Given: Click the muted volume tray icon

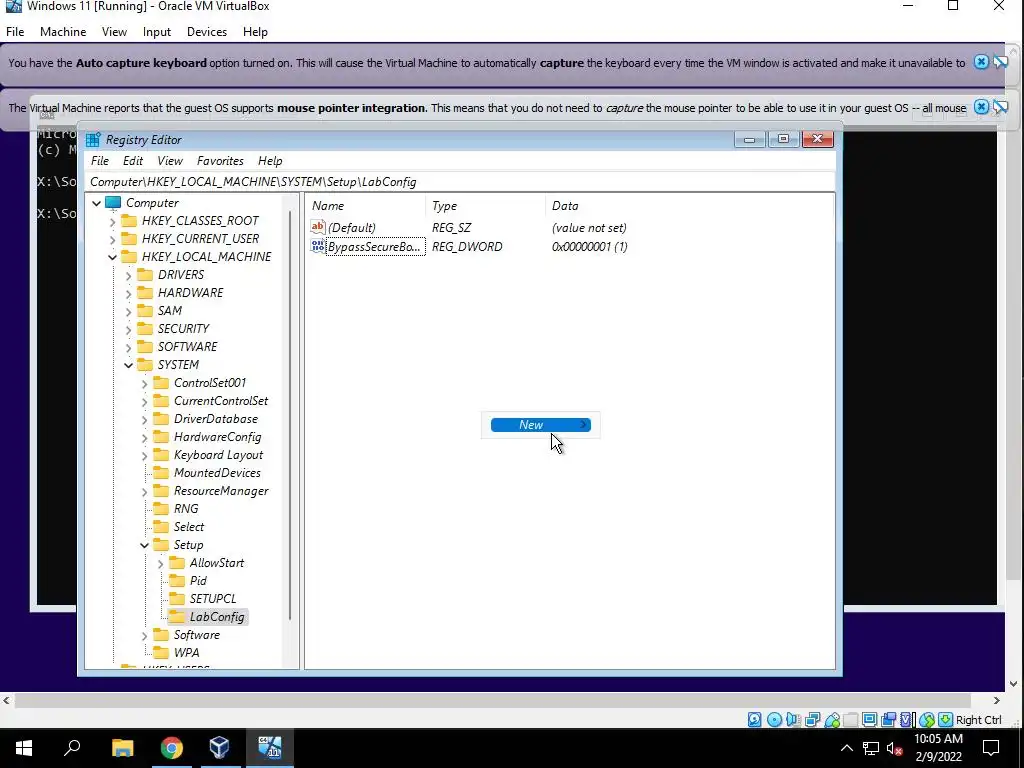Looking at the screenshot, I should [894, 748].
